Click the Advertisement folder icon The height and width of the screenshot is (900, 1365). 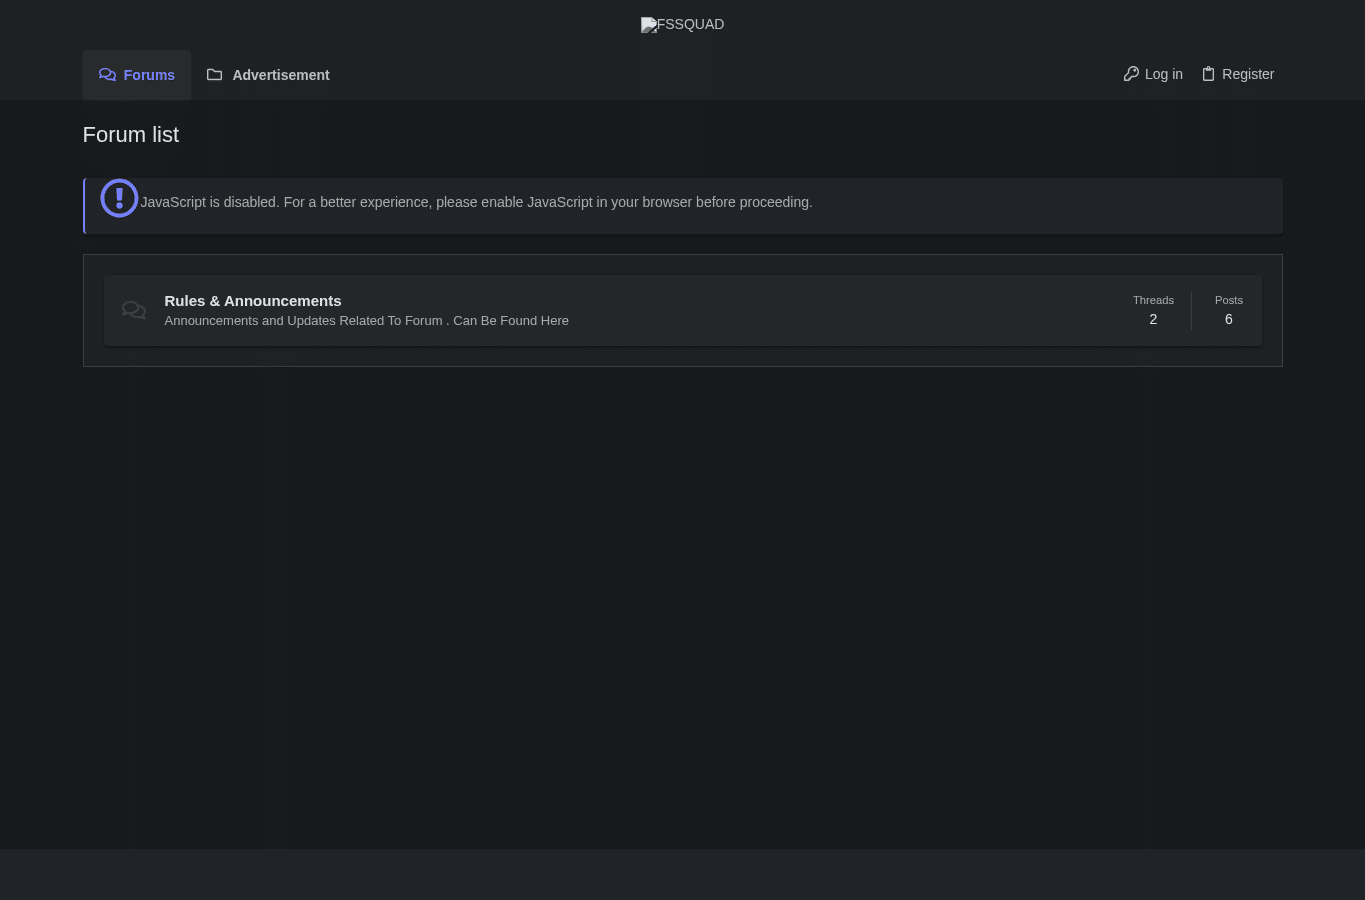(x=214, y=75)
